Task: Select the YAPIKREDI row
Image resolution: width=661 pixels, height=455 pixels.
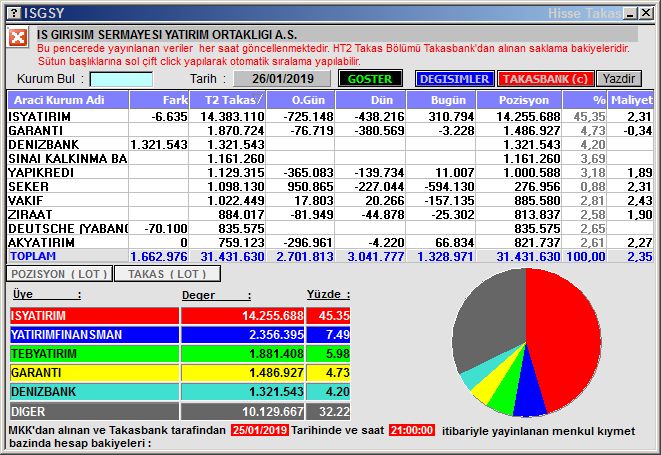Action: coord(330,172)
